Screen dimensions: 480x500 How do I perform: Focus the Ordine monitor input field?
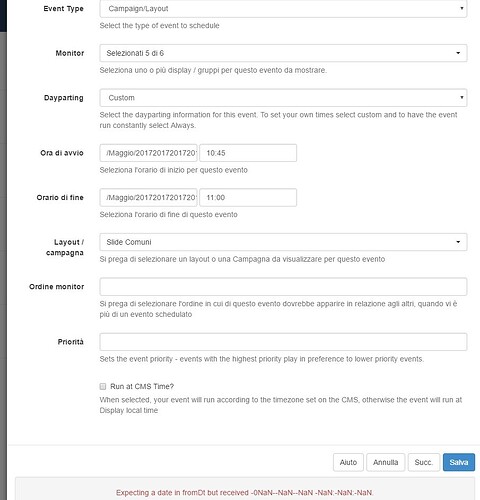[283, 287]
